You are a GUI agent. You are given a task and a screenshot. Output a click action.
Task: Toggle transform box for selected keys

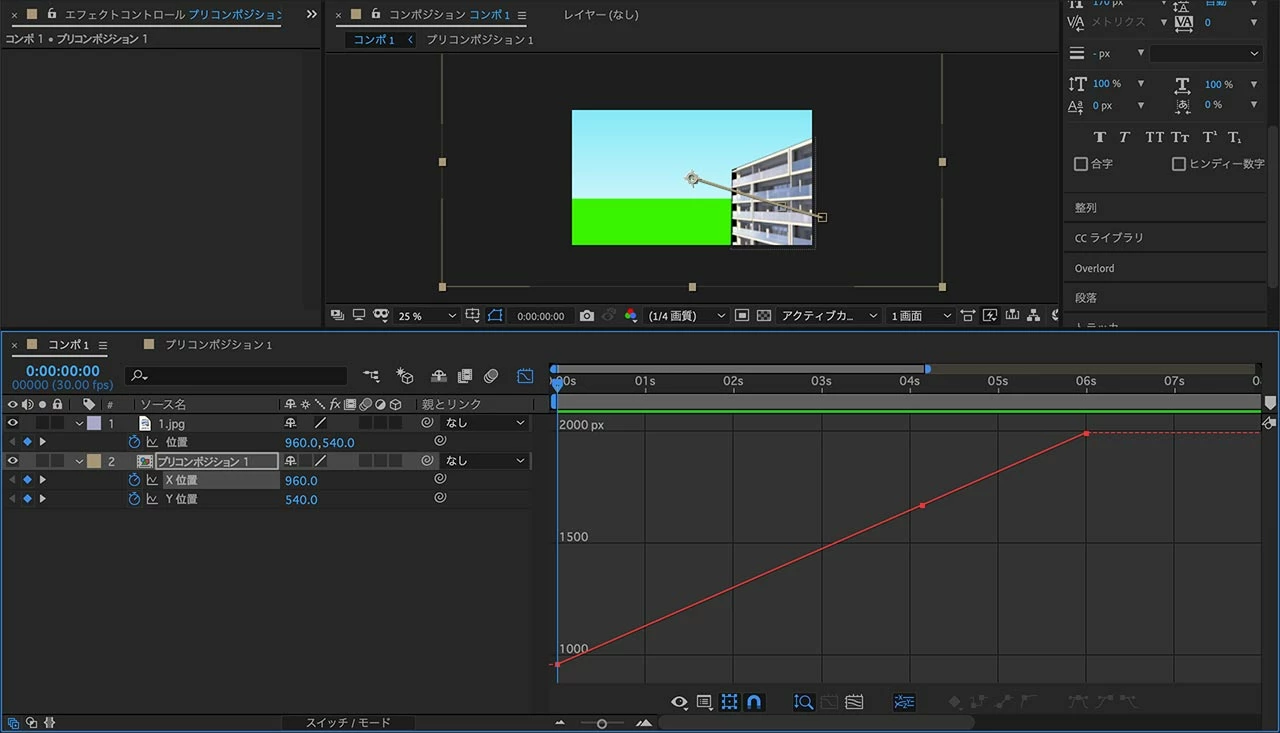tap(730, 702)
